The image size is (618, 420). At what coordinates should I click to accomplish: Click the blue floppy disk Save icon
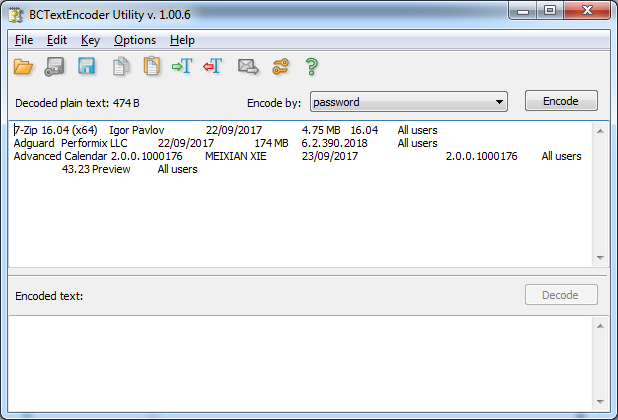[x=87, y=67]
